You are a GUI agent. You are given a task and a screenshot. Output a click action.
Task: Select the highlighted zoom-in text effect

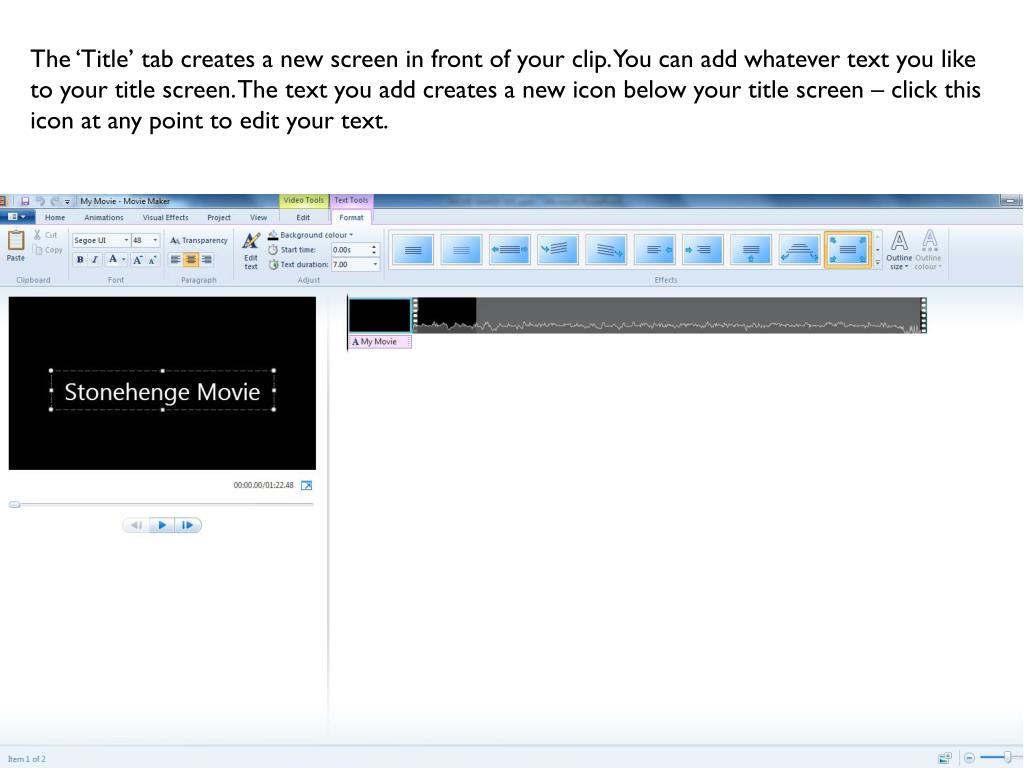[x=848, y=250]
